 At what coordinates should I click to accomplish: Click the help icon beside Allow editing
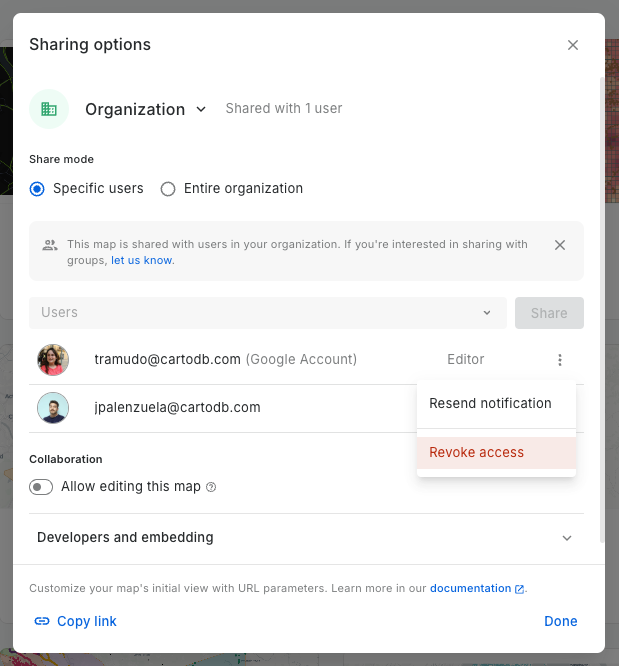(x=211, y=487)
